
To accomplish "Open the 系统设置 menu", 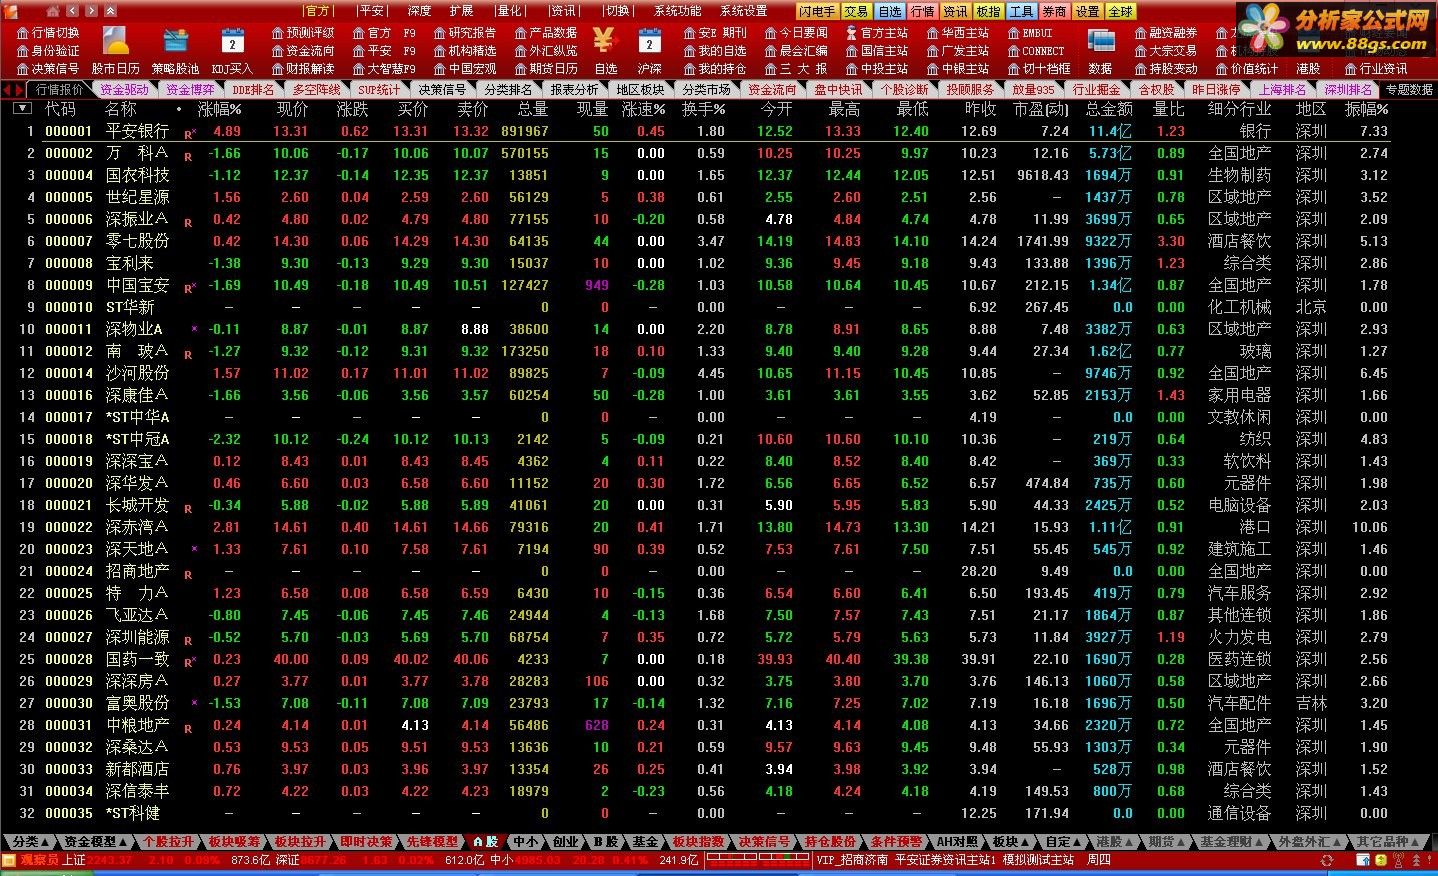I will coord(743,11).
